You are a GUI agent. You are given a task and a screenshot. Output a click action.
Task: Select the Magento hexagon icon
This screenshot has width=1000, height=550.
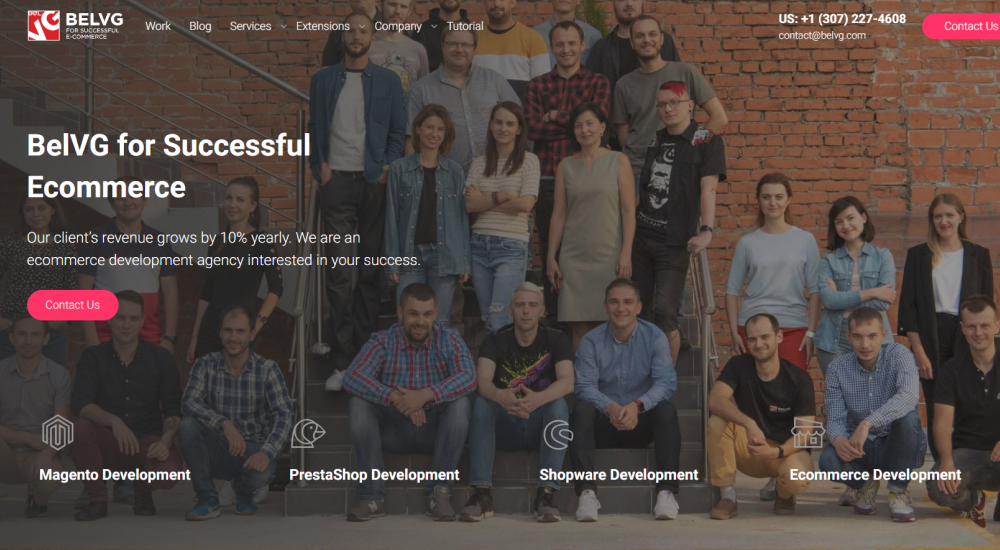tap(57, 433)
